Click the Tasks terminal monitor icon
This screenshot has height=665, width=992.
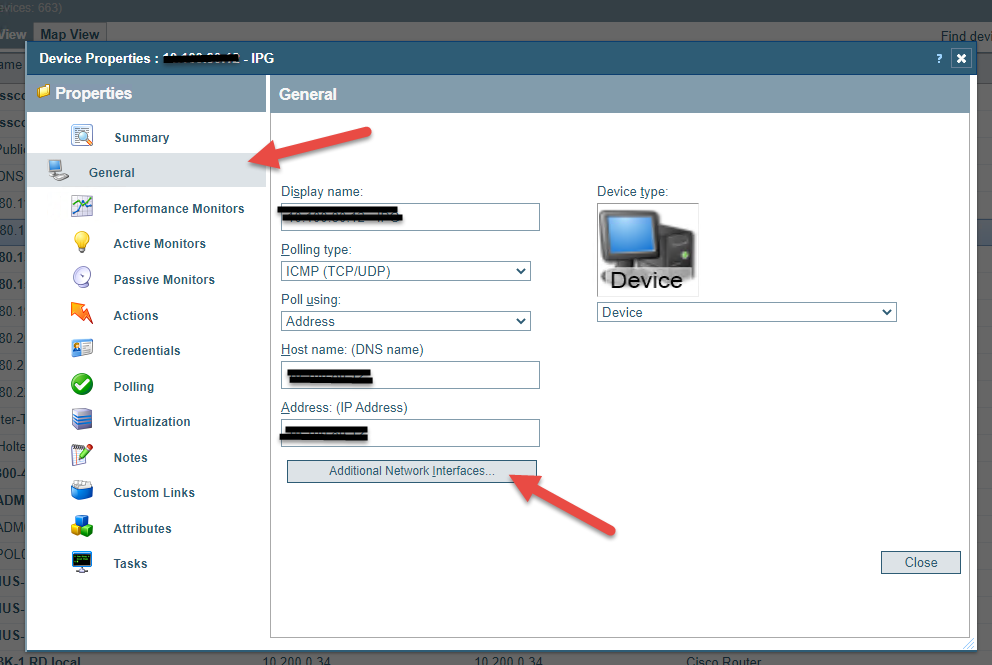tap(82, 562)
